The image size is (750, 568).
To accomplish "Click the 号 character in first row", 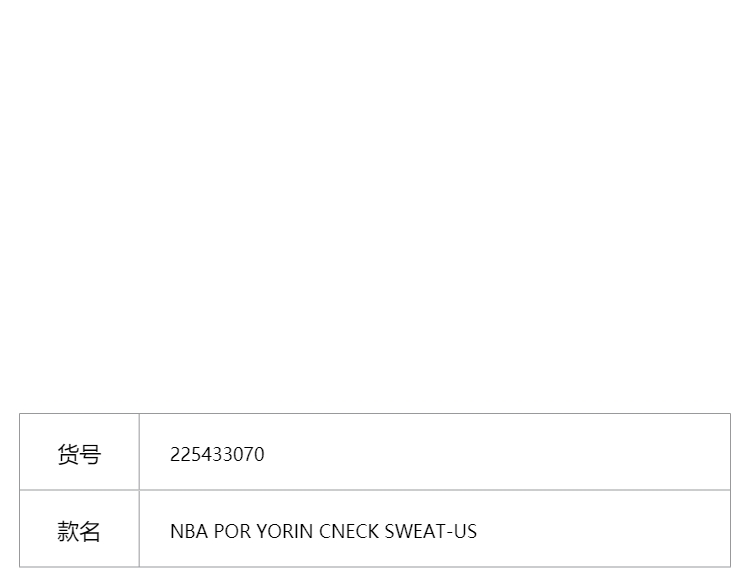I will click(x=90, y=455).
